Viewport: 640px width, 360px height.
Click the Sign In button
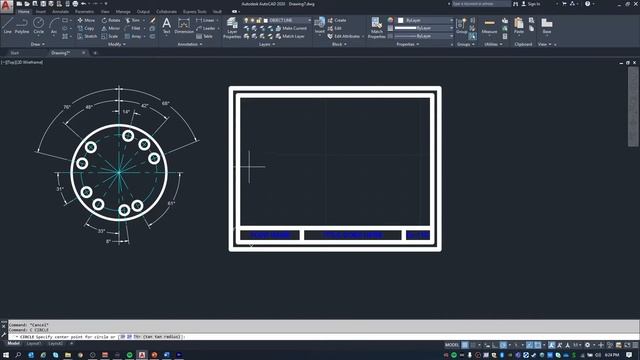point(531,4)
